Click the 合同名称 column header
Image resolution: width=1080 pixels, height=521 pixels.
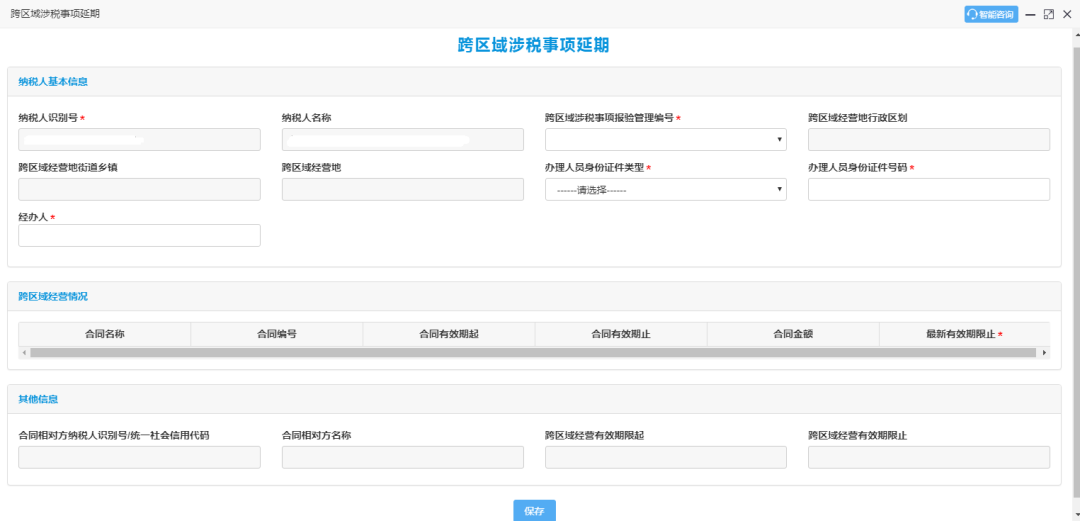click(105, 334)
